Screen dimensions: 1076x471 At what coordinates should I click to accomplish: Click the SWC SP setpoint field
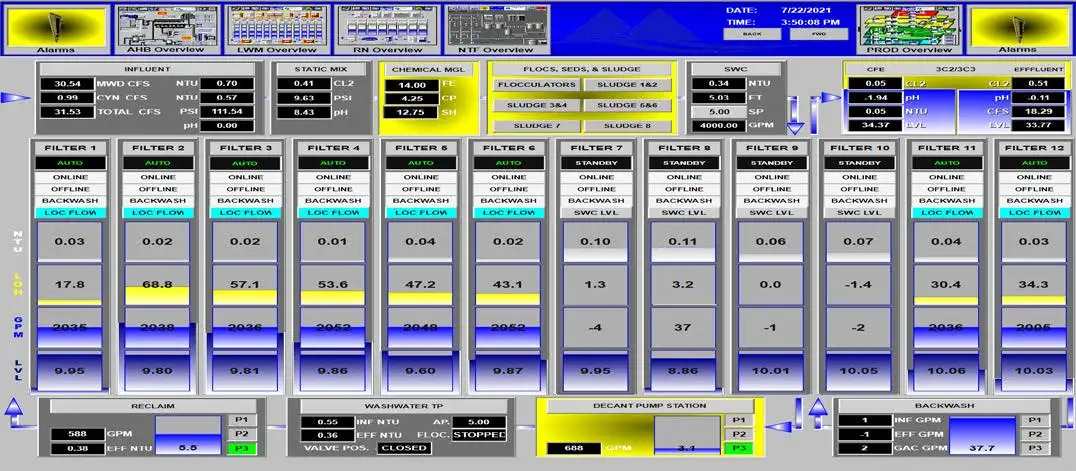coord(717,112)
